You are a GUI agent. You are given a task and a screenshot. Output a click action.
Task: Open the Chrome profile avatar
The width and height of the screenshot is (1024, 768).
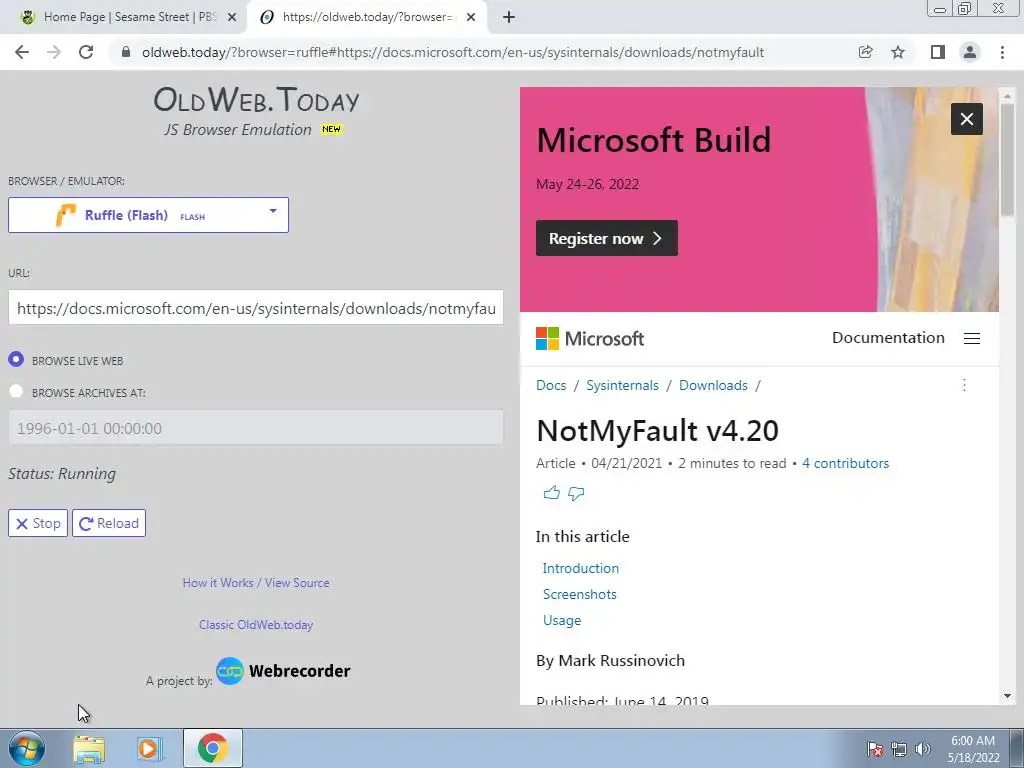pos(970,52)
